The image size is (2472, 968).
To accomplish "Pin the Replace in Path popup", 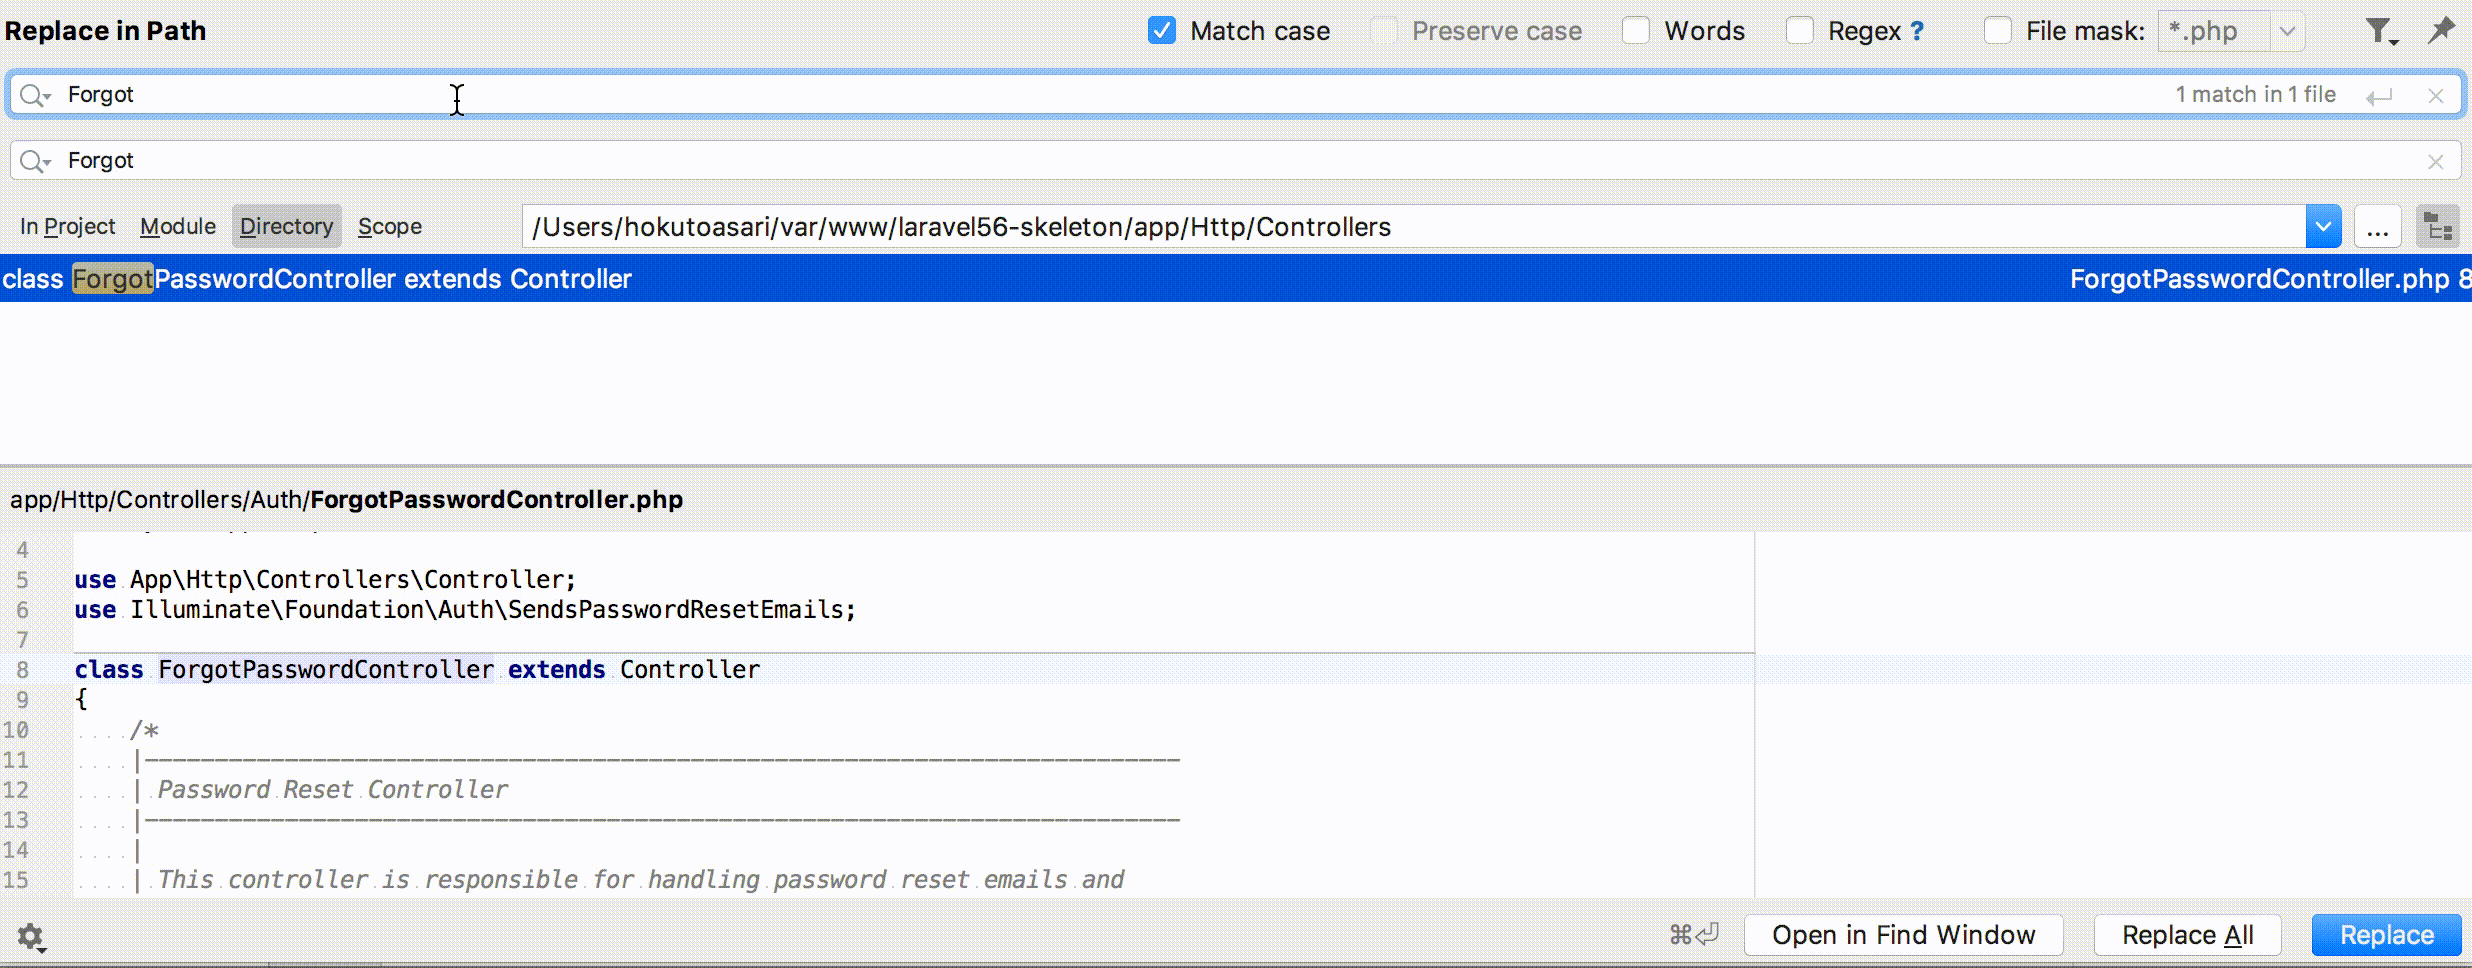I will coord(2443,30).
